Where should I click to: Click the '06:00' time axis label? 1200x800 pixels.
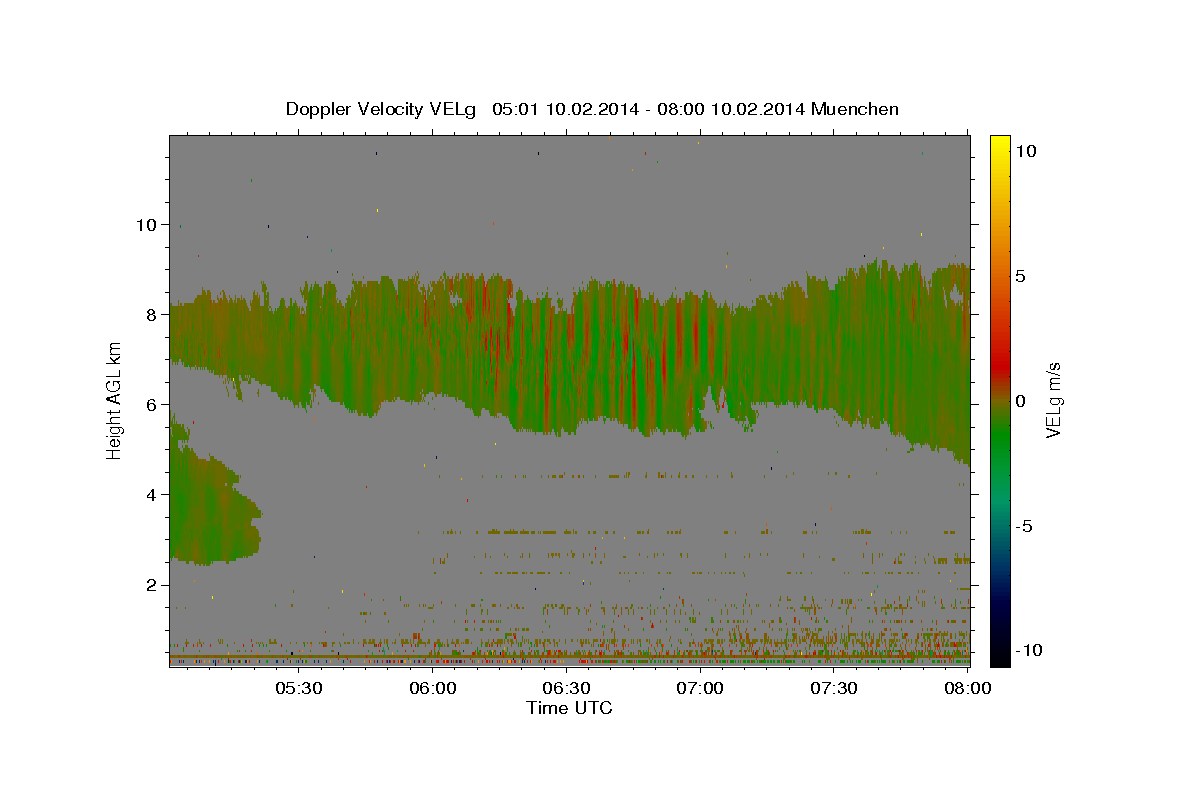click(432, 688)
